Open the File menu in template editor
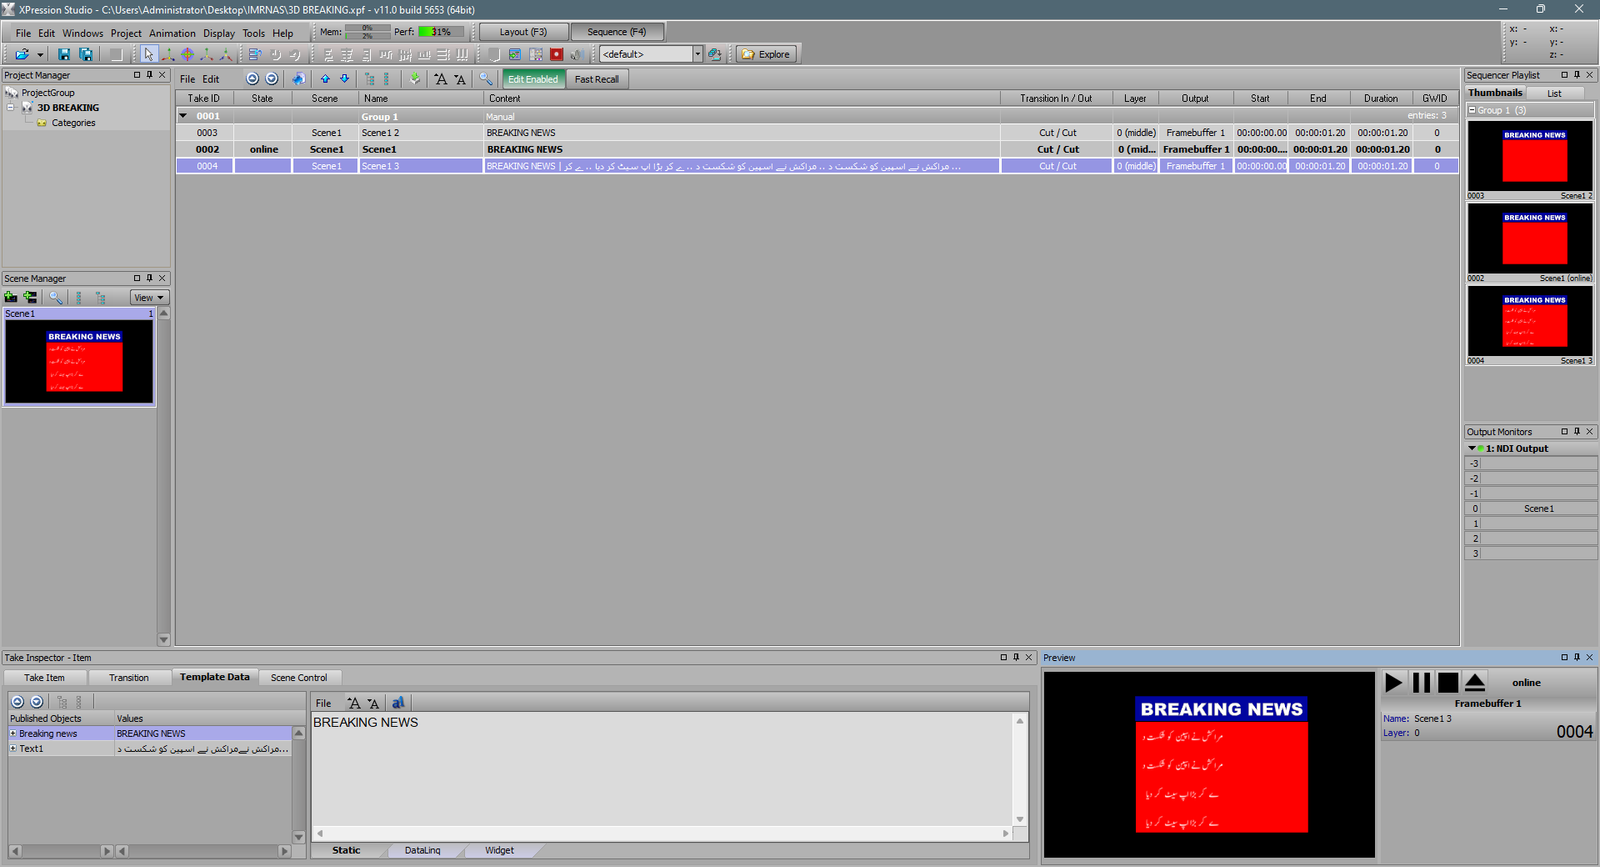 pyautogui.click(x=323, y=703)
